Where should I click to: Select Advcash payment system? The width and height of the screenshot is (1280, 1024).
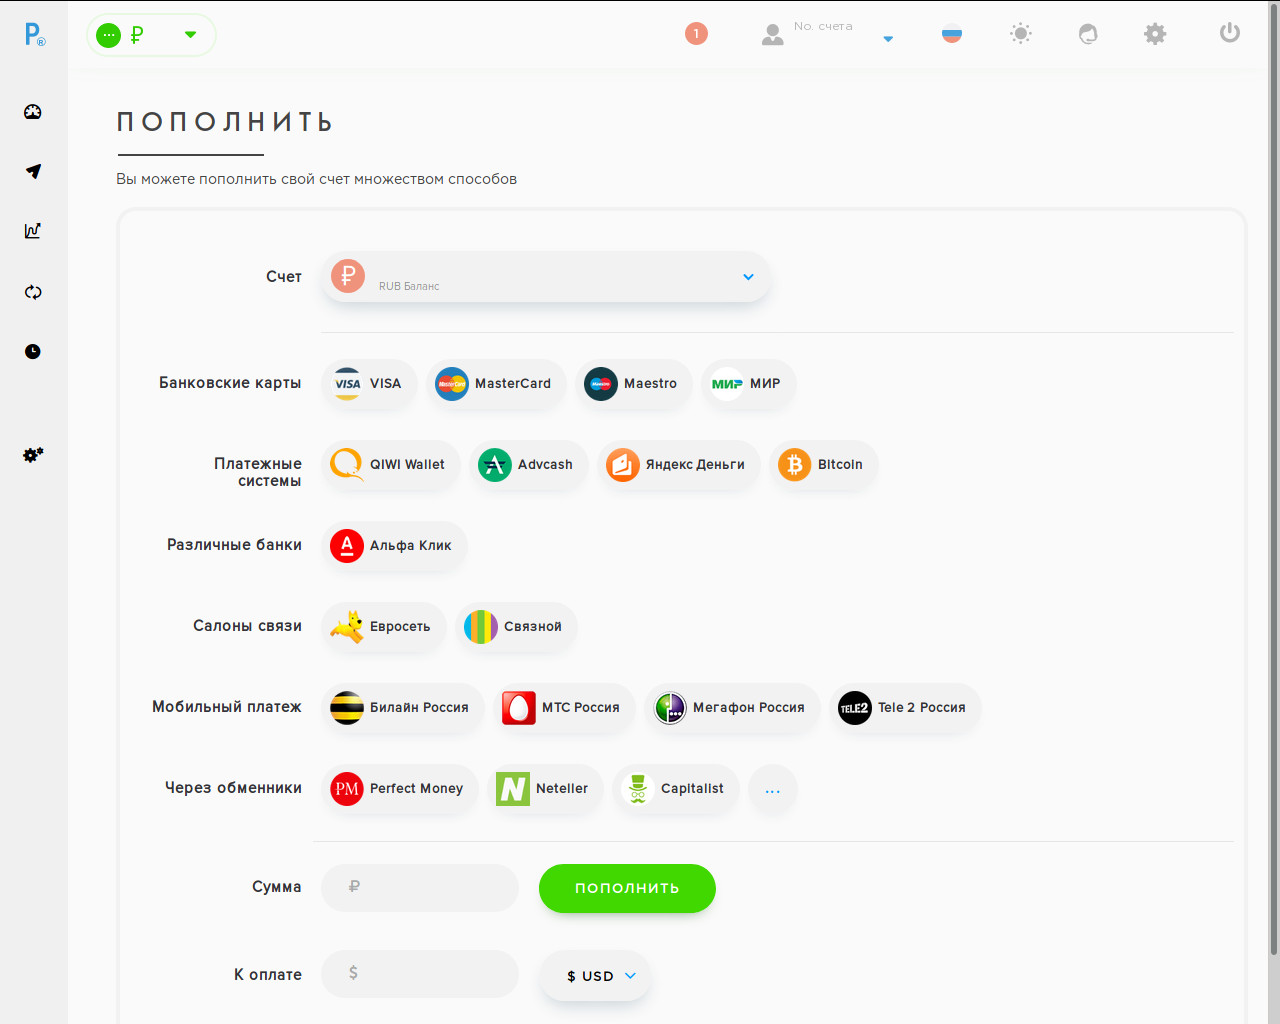(529, 465)
